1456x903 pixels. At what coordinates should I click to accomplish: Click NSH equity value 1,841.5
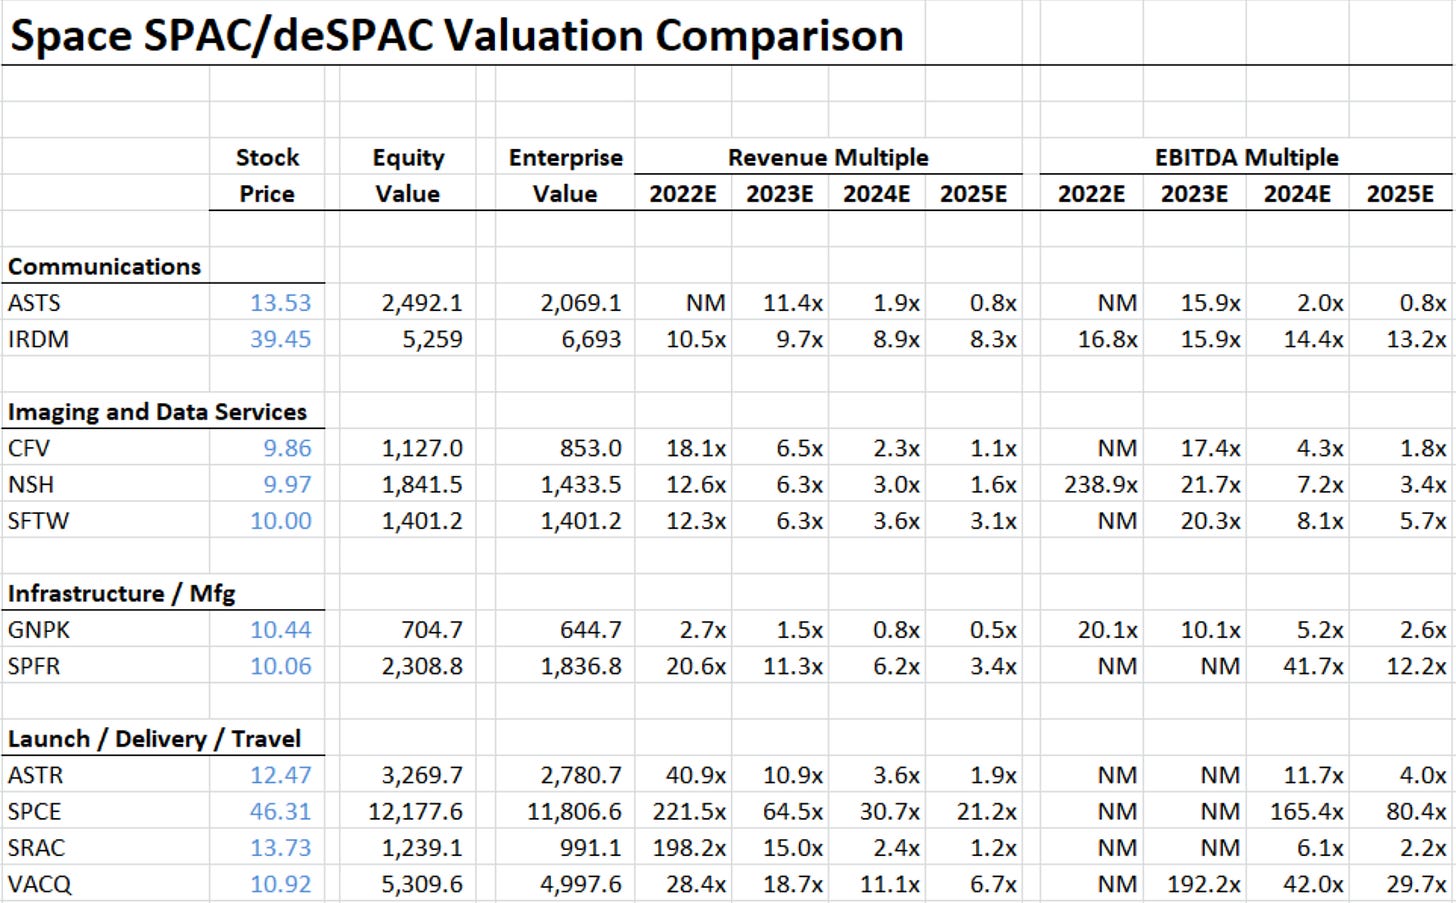[422, 484]
